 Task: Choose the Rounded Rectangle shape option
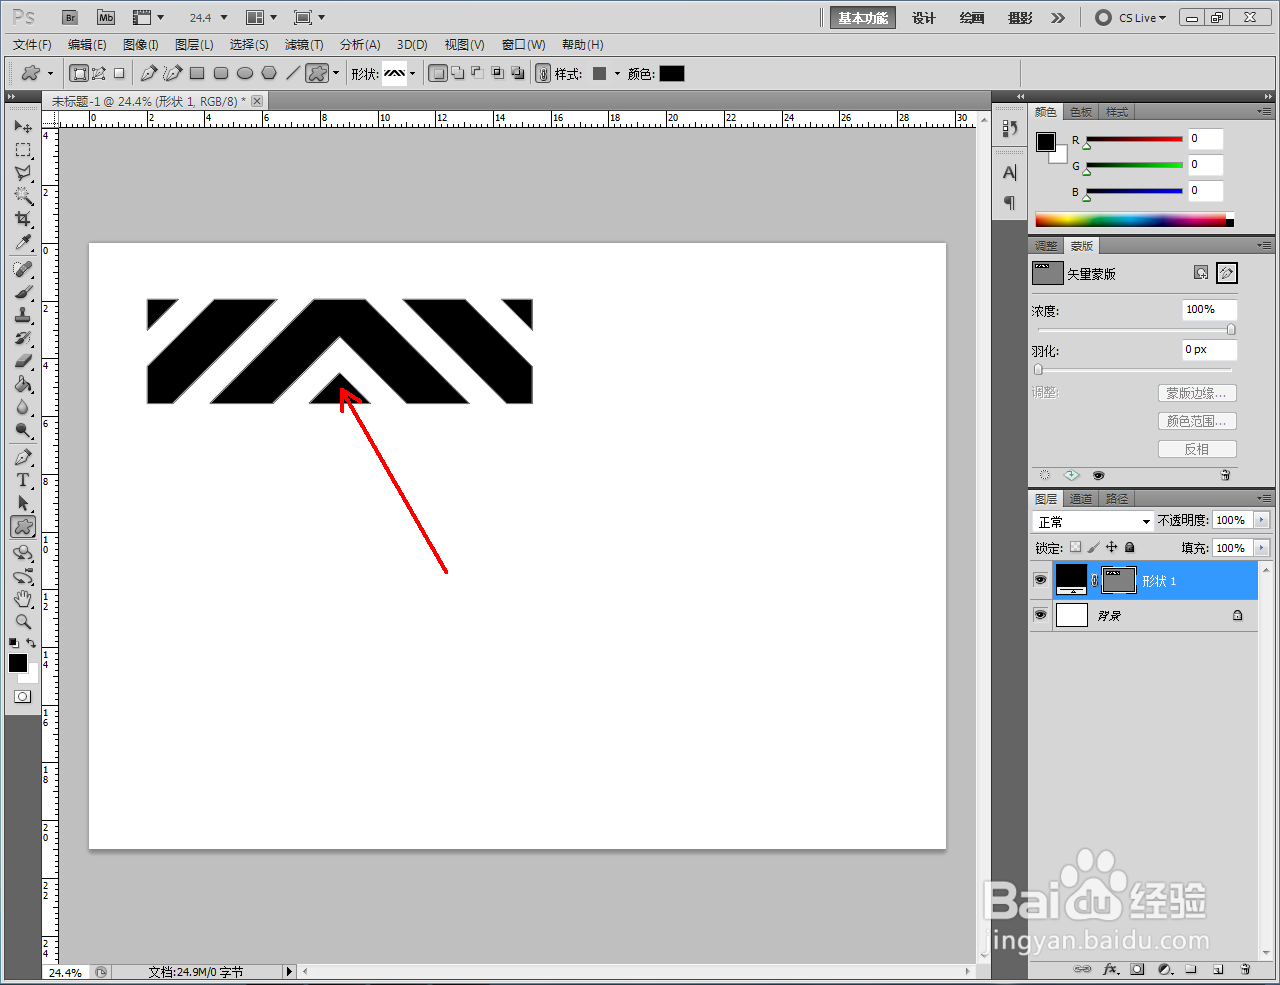click(221, 73)
